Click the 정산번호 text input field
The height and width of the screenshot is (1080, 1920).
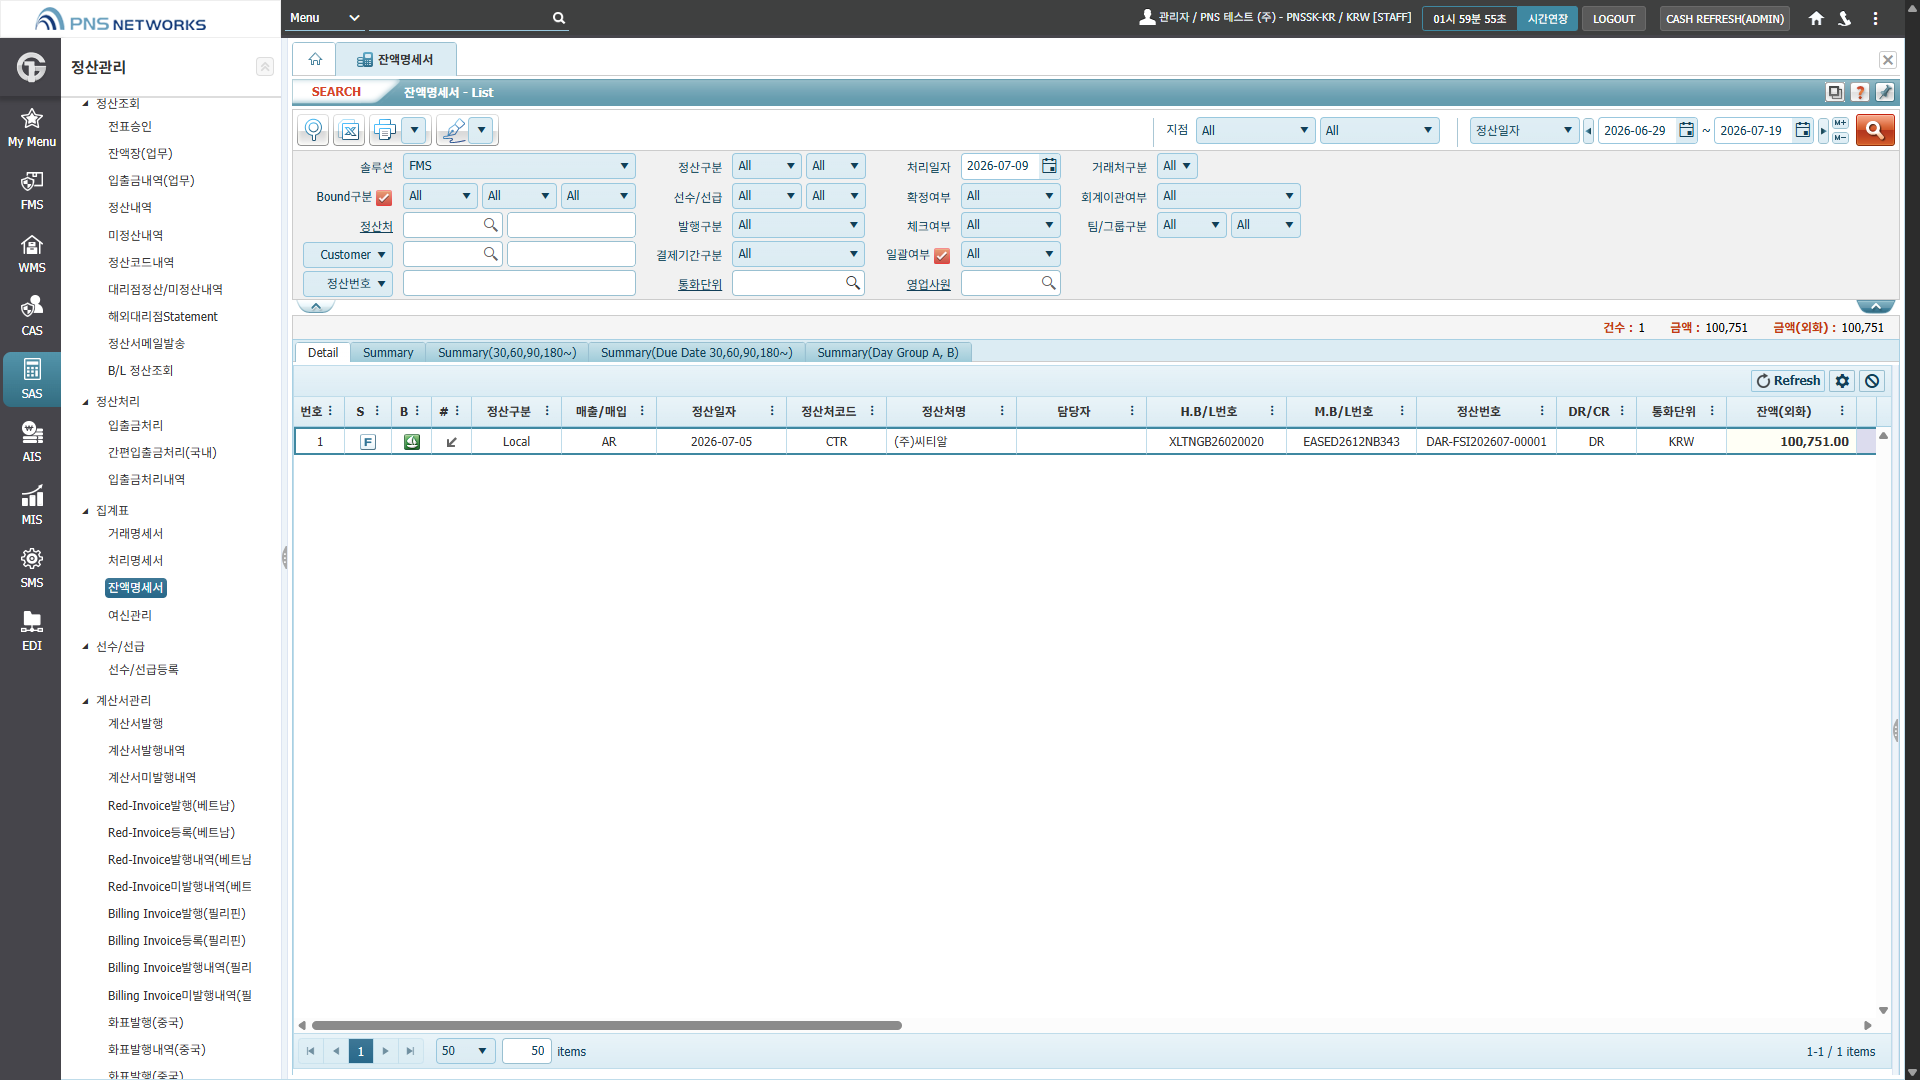click(x=519, y=284)
